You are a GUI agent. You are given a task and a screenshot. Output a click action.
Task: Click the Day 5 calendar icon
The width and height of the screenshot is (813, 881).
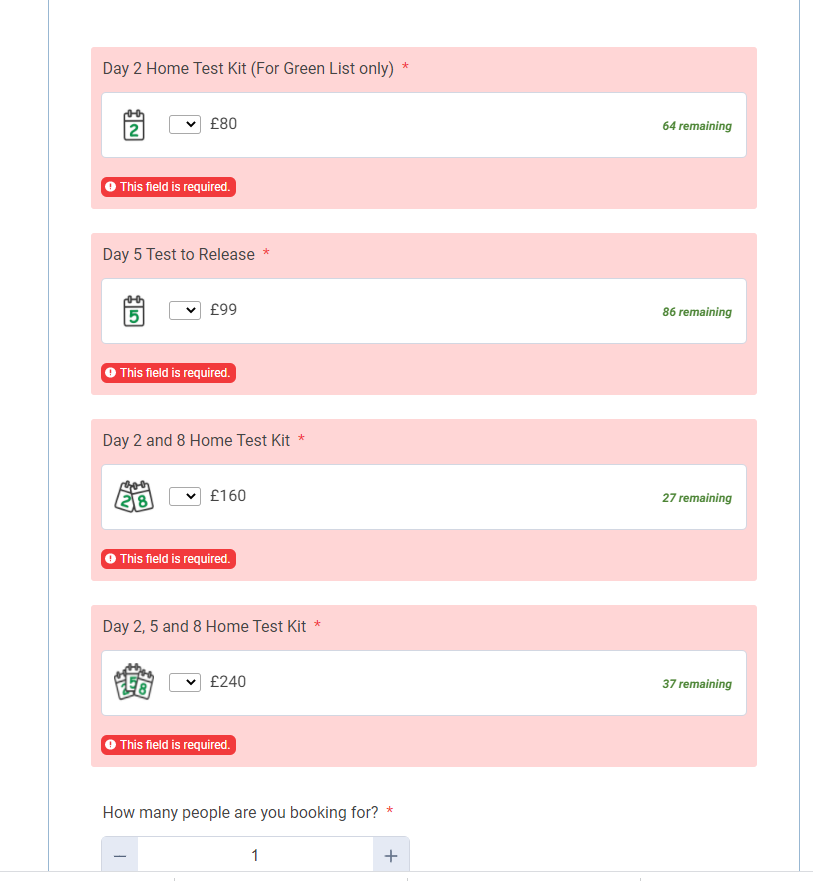(x=133, y=311)
